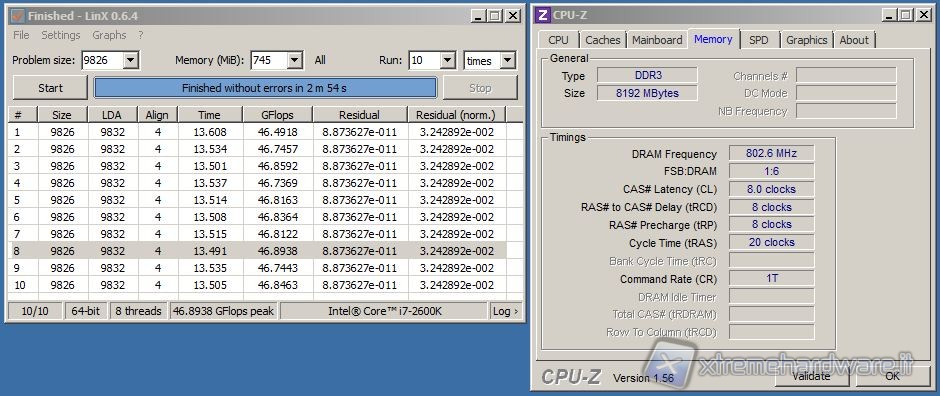Click the Log expand button

[505, 311]
